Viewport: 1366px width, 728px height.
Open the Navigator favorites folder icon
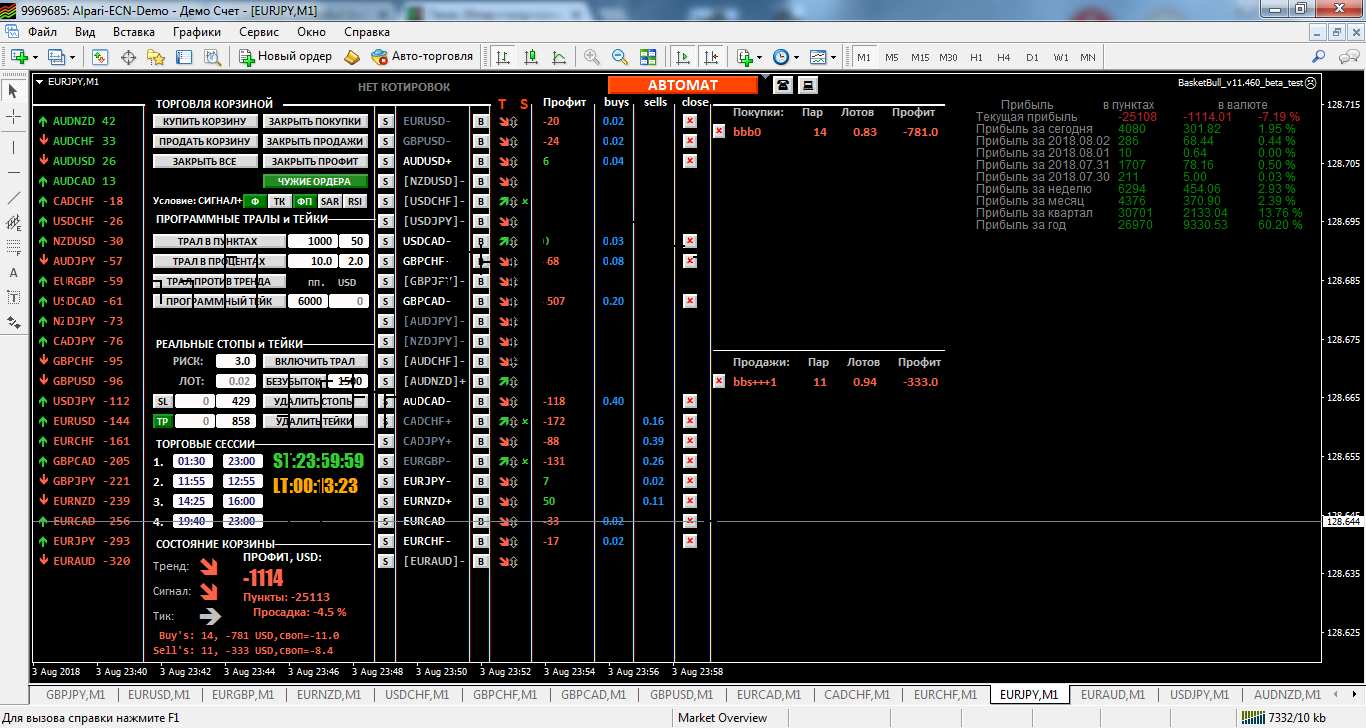point(156,57)
